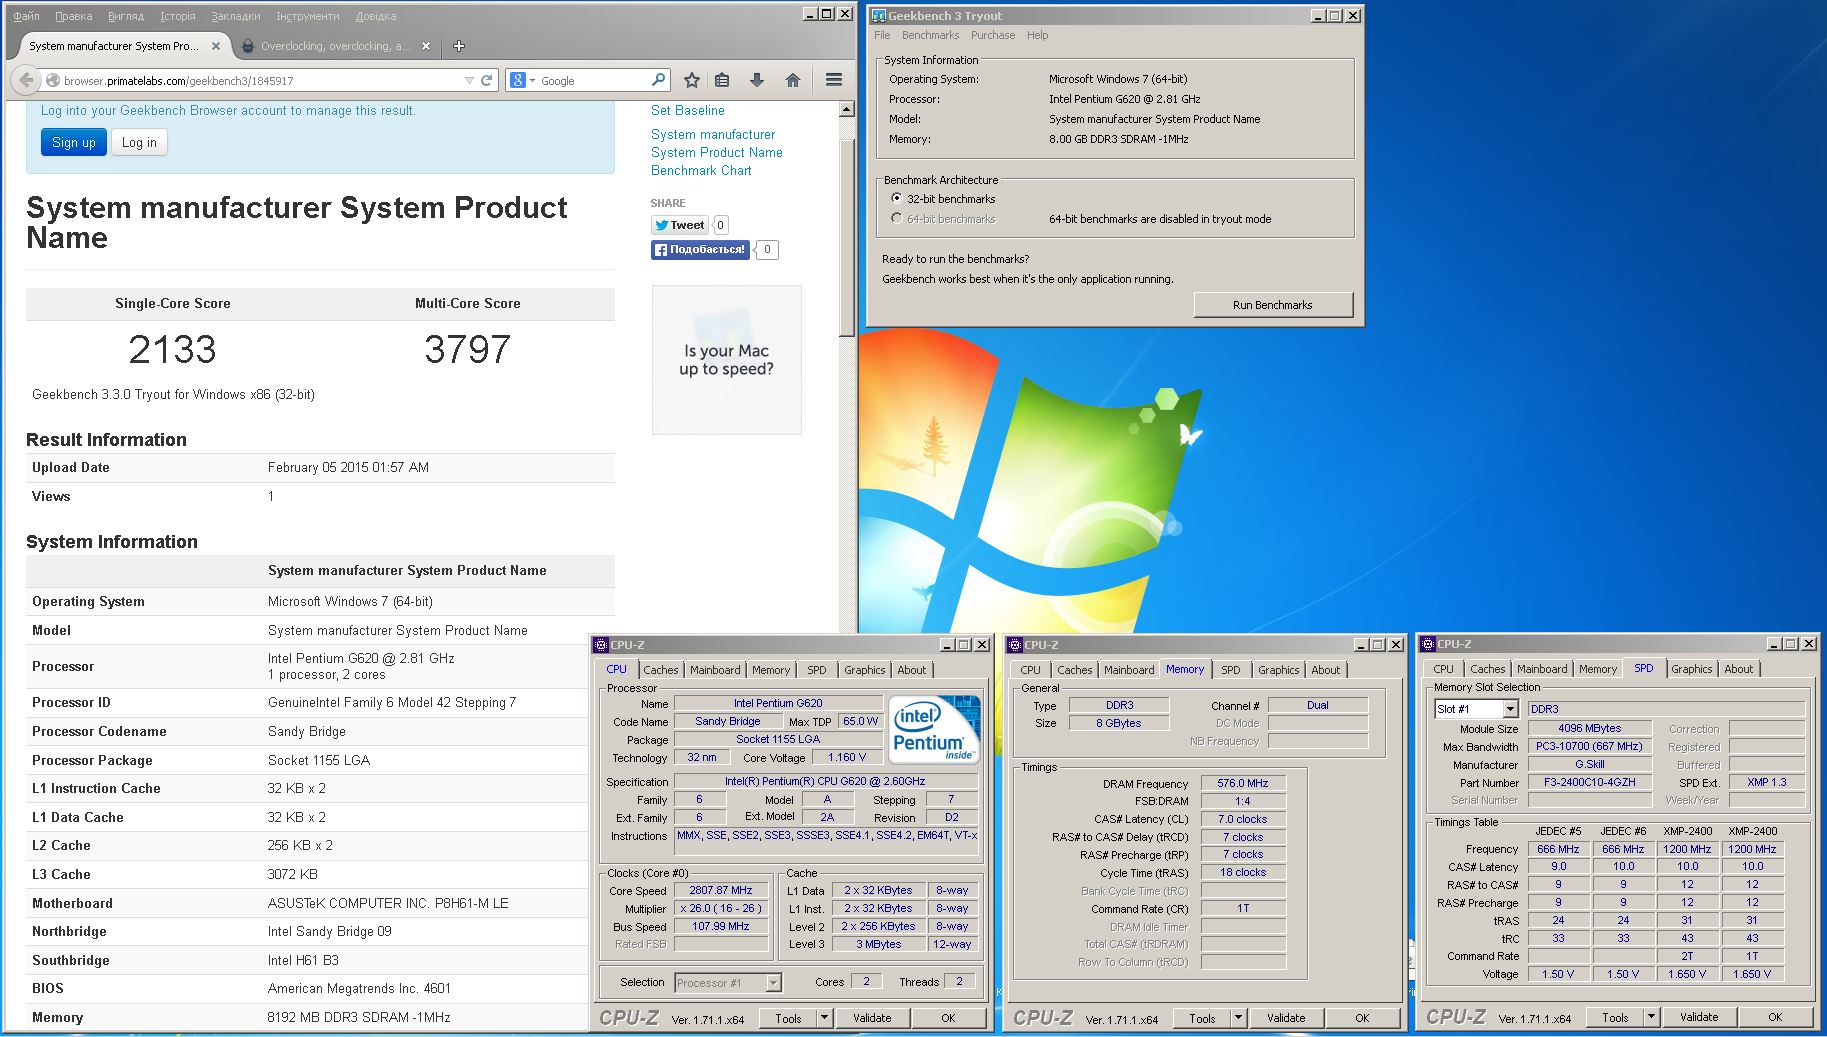Open Graphics tab in first CPU-Z window
This screenshot has width=1827, height=1037.
click(865, 670)
